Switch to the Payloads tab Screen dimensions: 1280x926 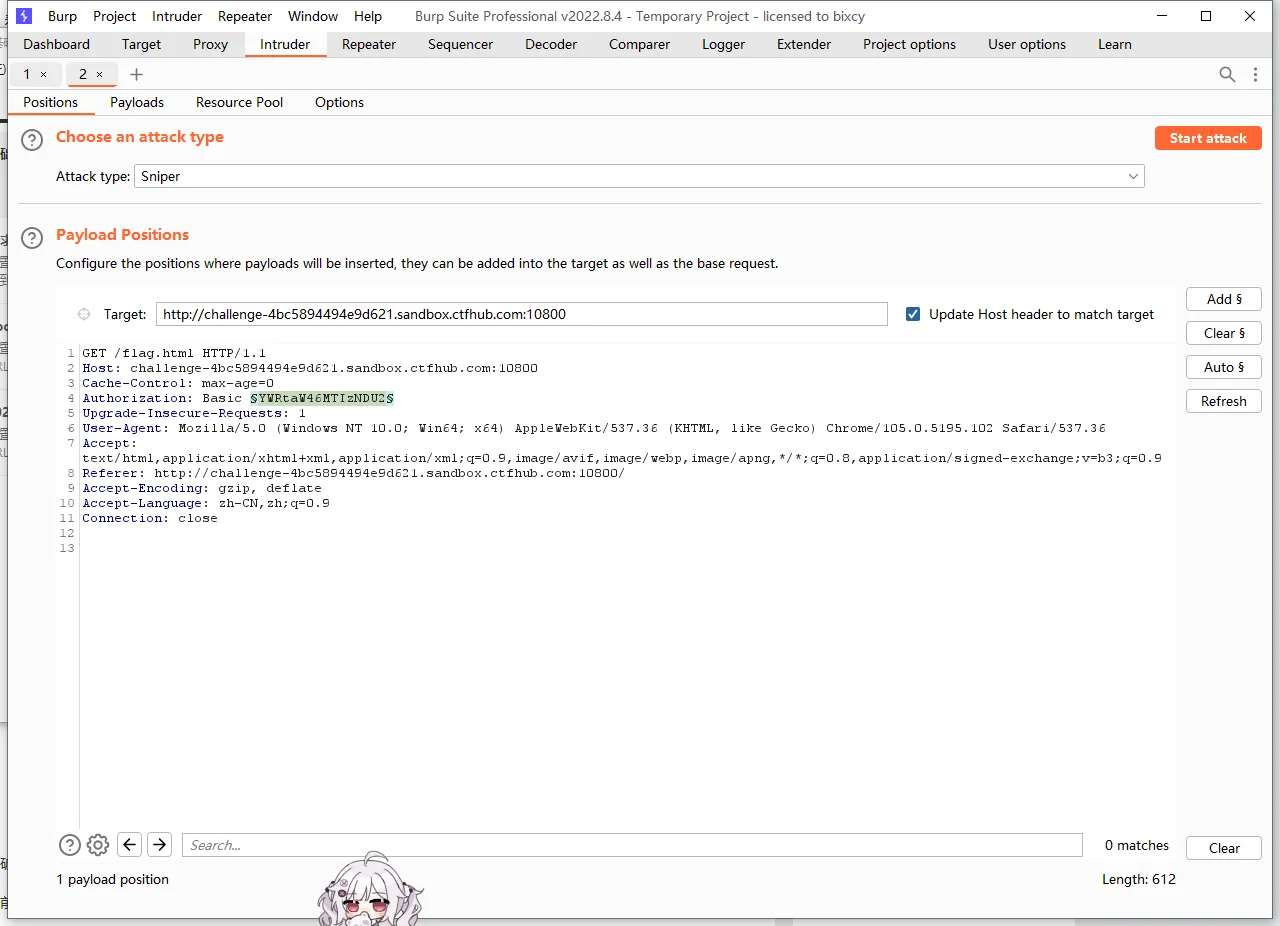click(137, 102)
